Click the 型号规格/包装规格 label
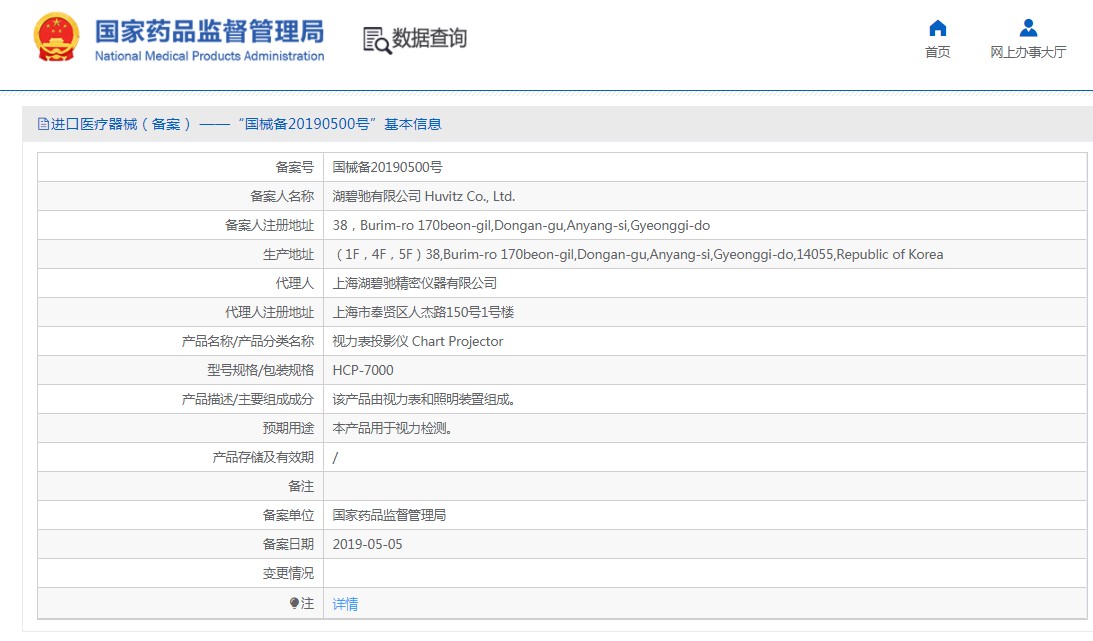Viewport: 1093px width, 641px height. [261, 371]
